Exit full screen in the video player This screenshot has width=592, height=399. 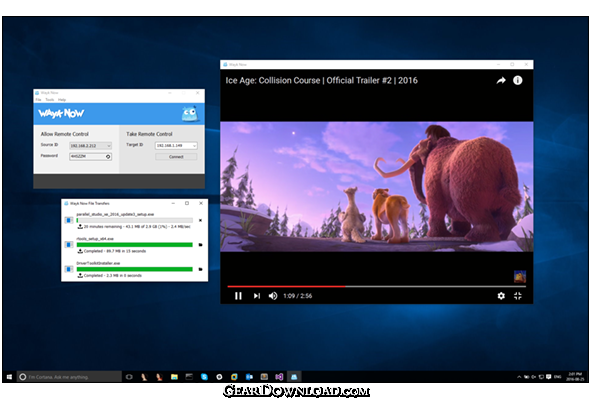518,296
